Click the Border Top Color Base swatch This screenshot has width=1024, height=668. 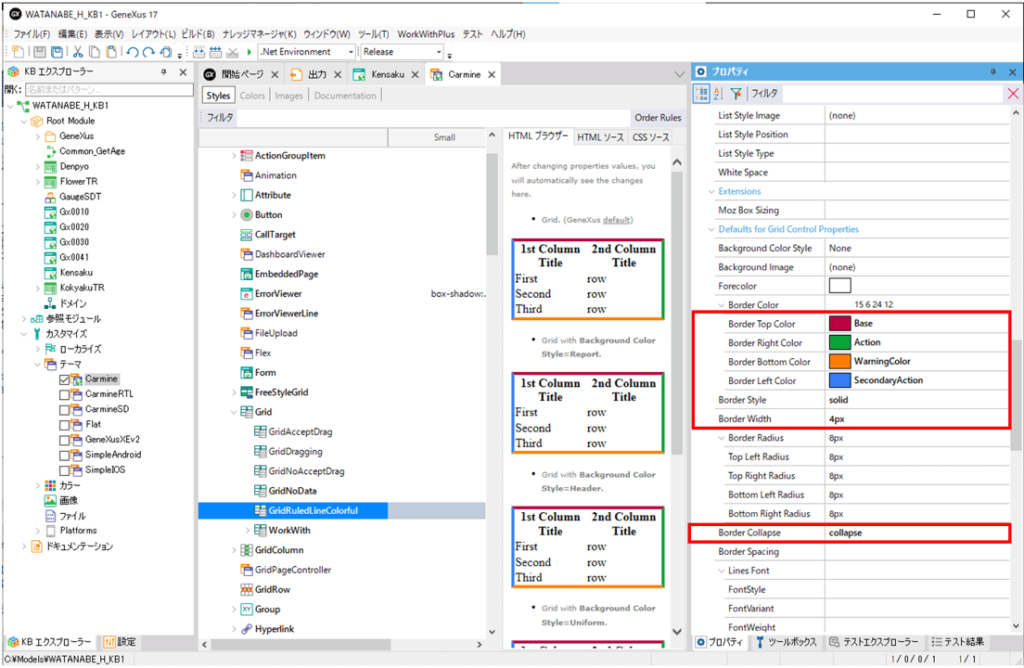tap(840, 323)
